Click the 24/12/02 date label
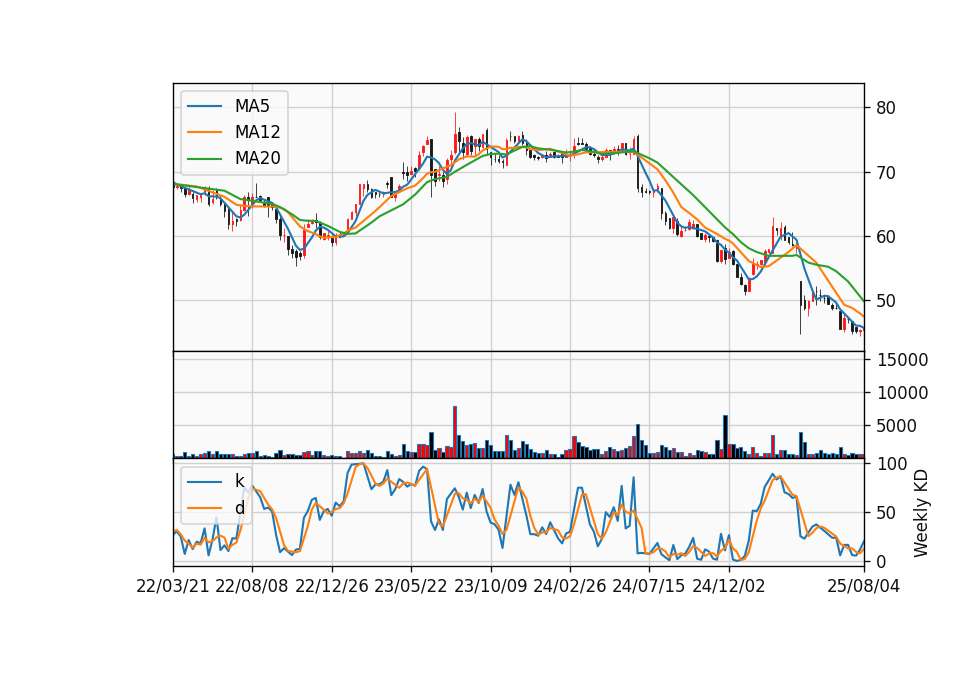This screenshot has height=690, width=960. pyautogui.click(x=729, y=586)
